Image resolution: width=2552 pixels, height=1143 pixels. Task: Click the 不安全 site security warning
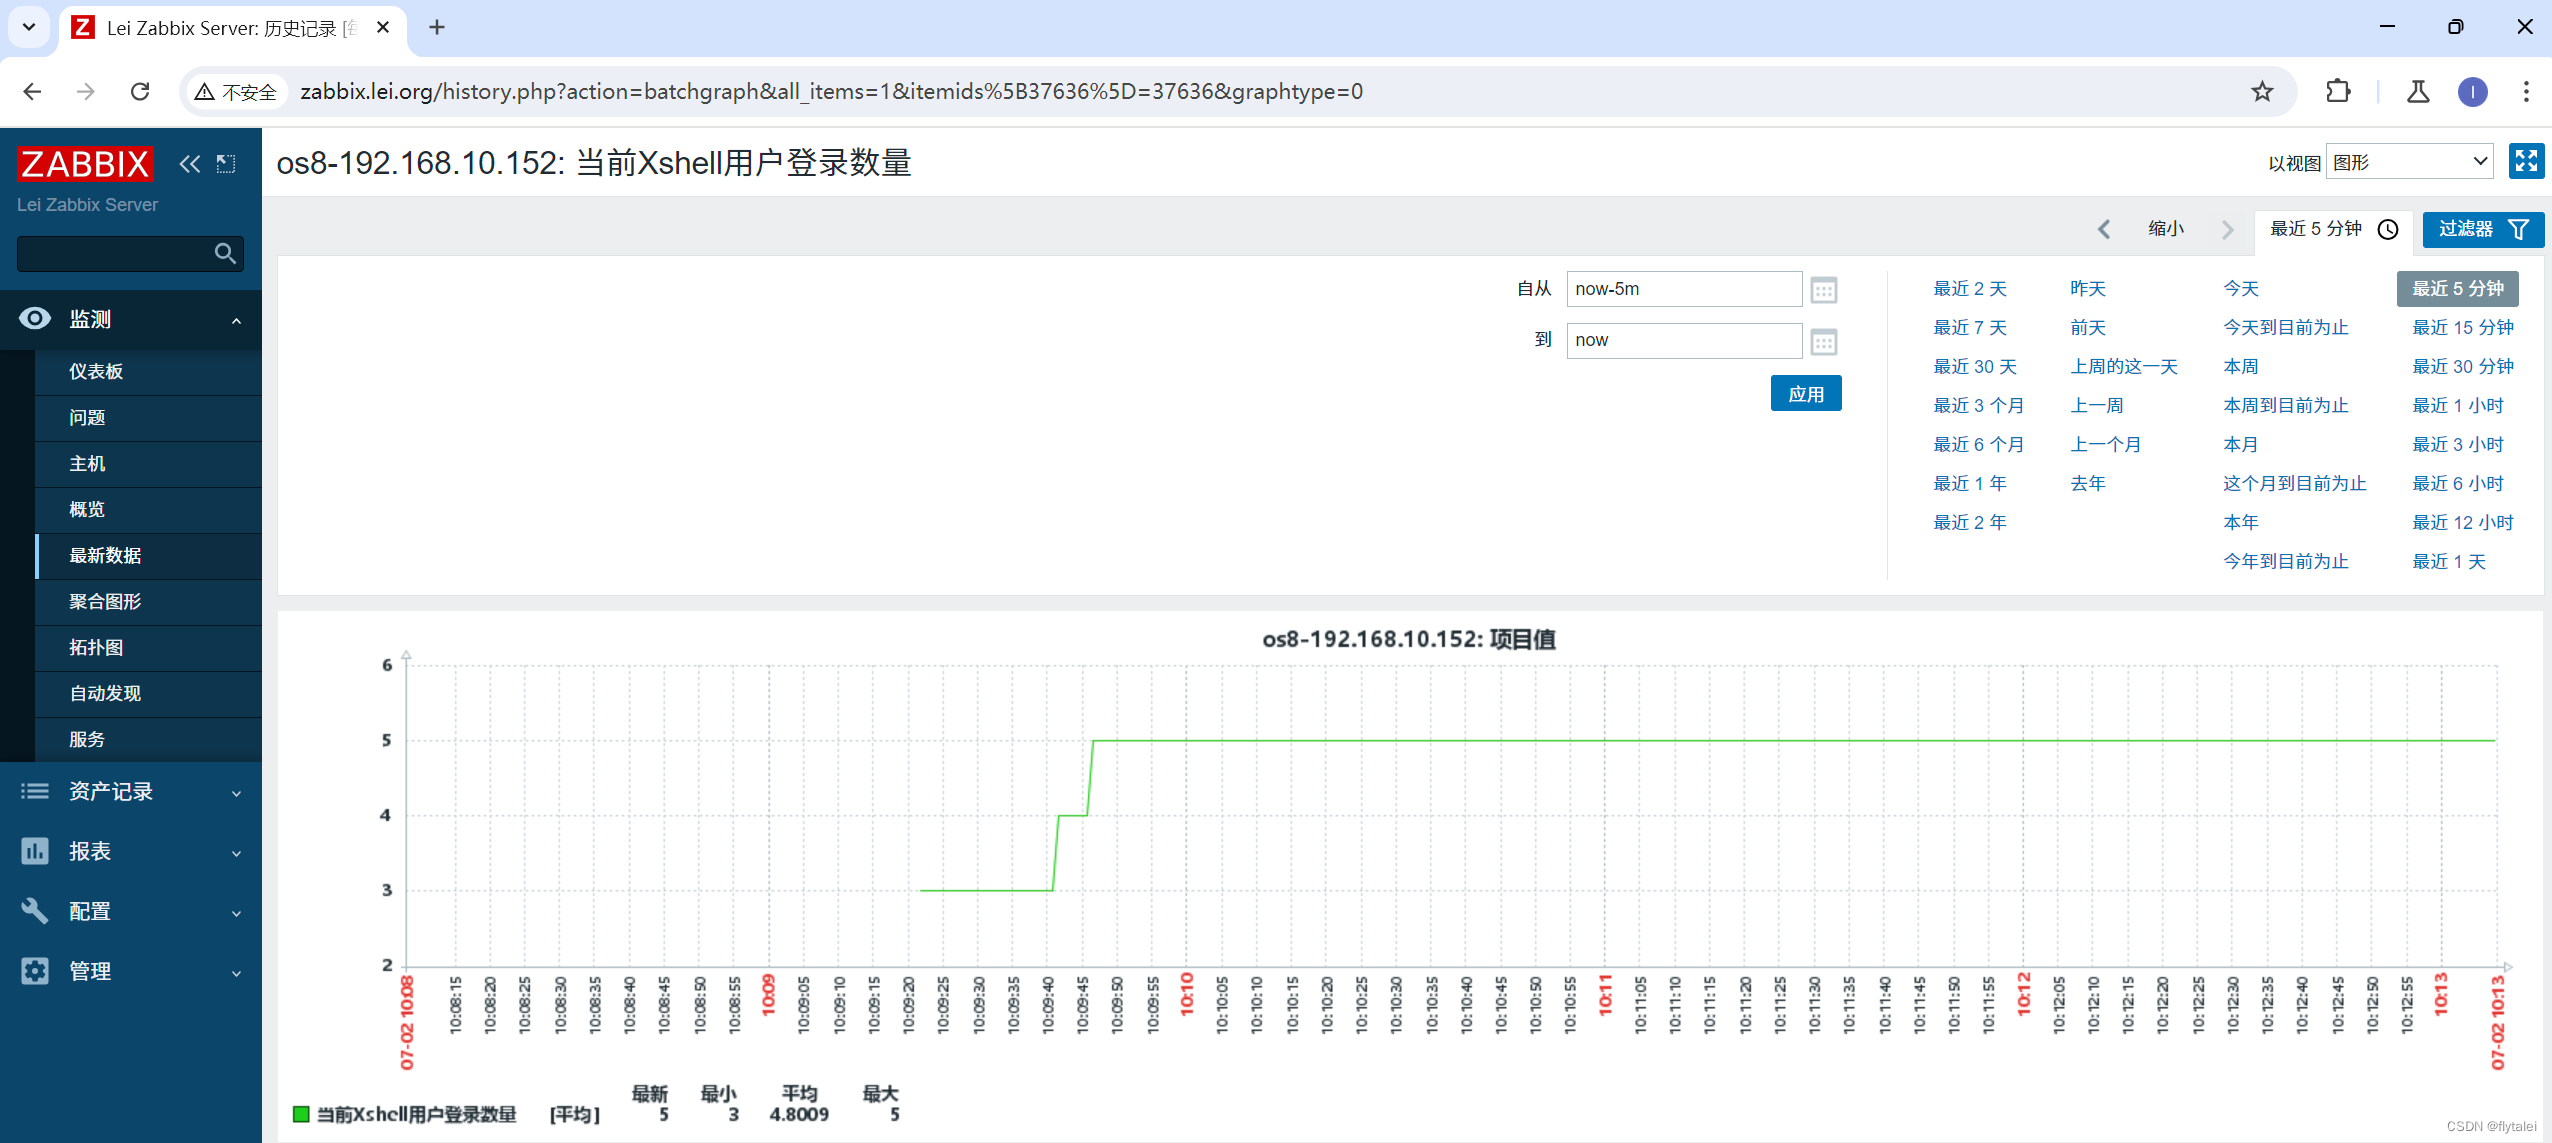[236, 92]
